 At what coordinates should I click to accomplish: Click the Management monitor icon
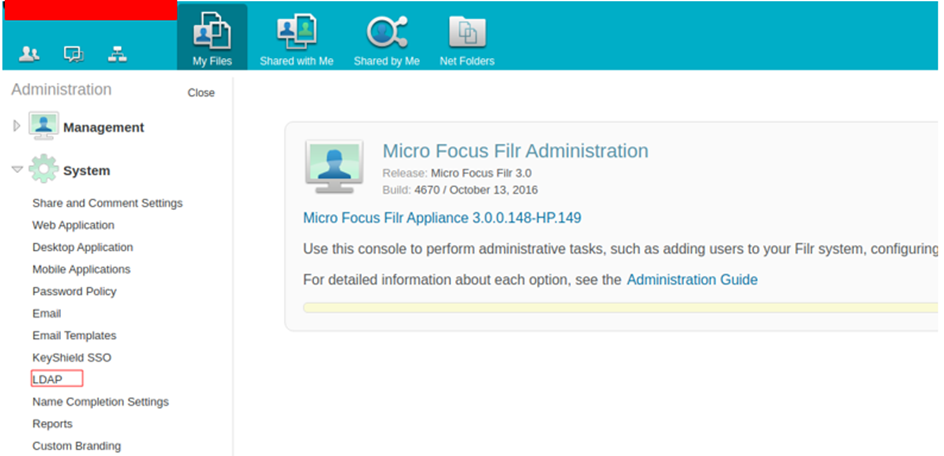(x=43, y=126)
